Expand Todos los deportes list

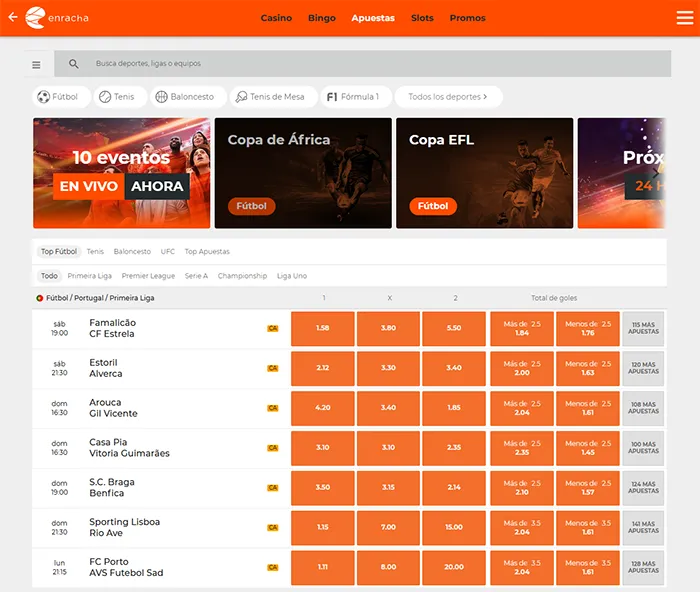[x=449, y=97]
